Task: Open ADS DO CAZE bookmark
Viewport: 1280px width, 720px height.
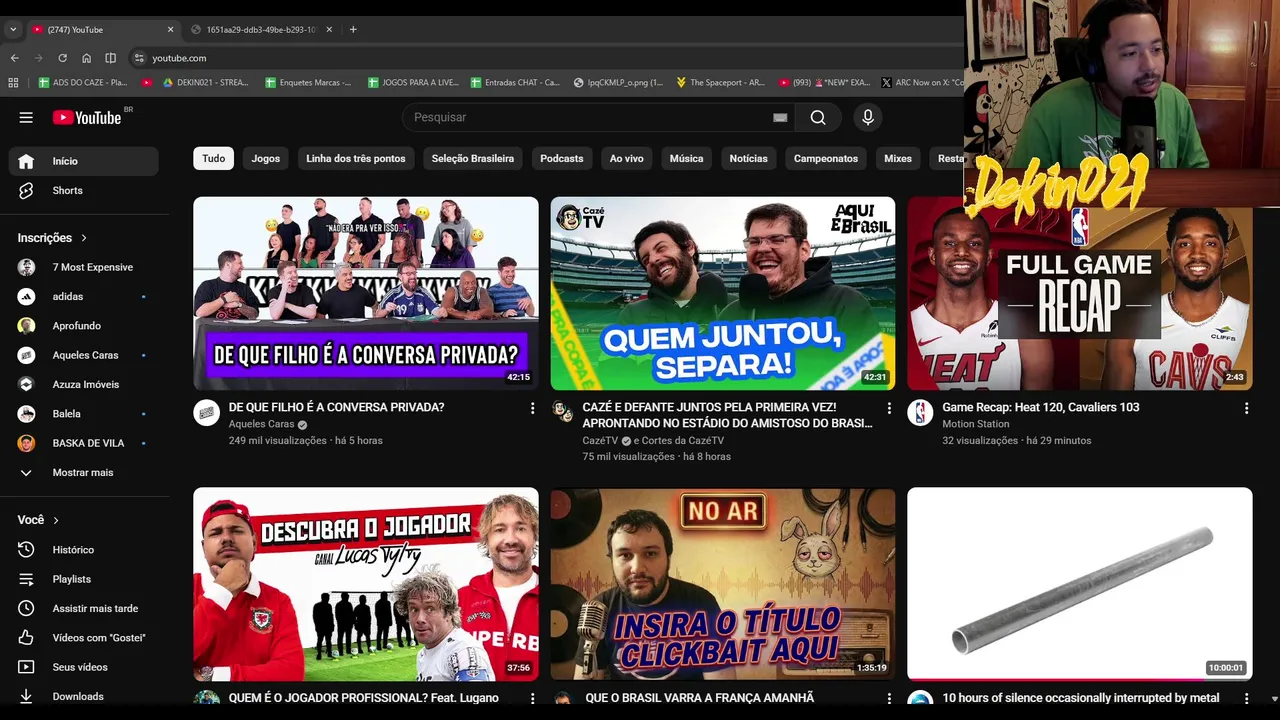Action: pos(83,83)
